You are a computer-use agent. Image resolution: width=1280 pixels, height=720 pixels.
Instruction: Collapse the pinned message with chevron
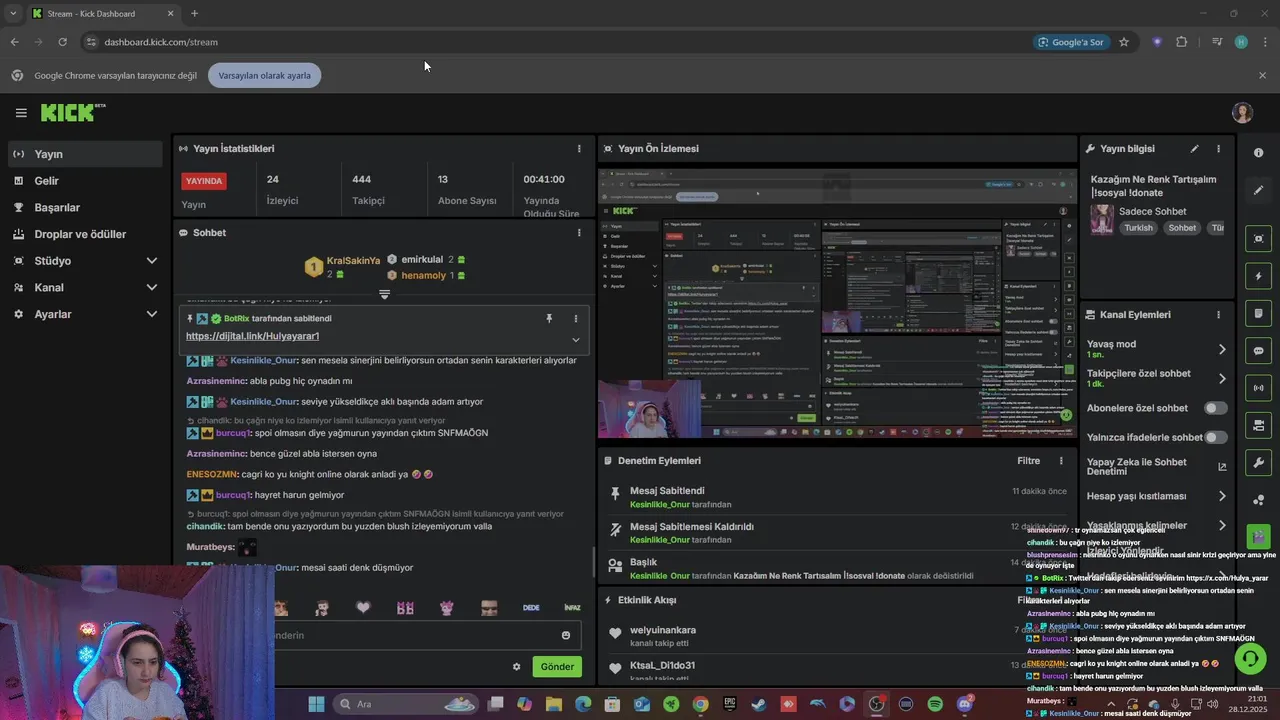(575, 340)
